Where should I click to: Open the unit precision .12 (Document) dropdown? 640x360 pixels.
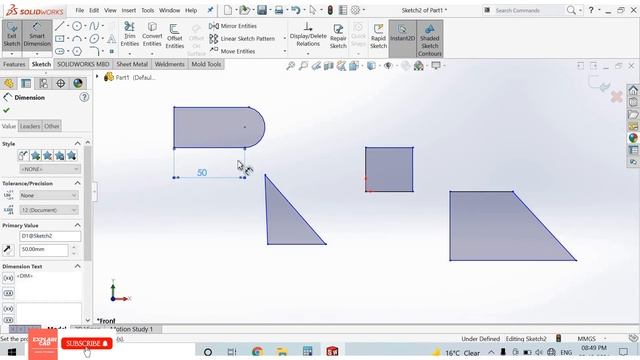tap(49, 210)
